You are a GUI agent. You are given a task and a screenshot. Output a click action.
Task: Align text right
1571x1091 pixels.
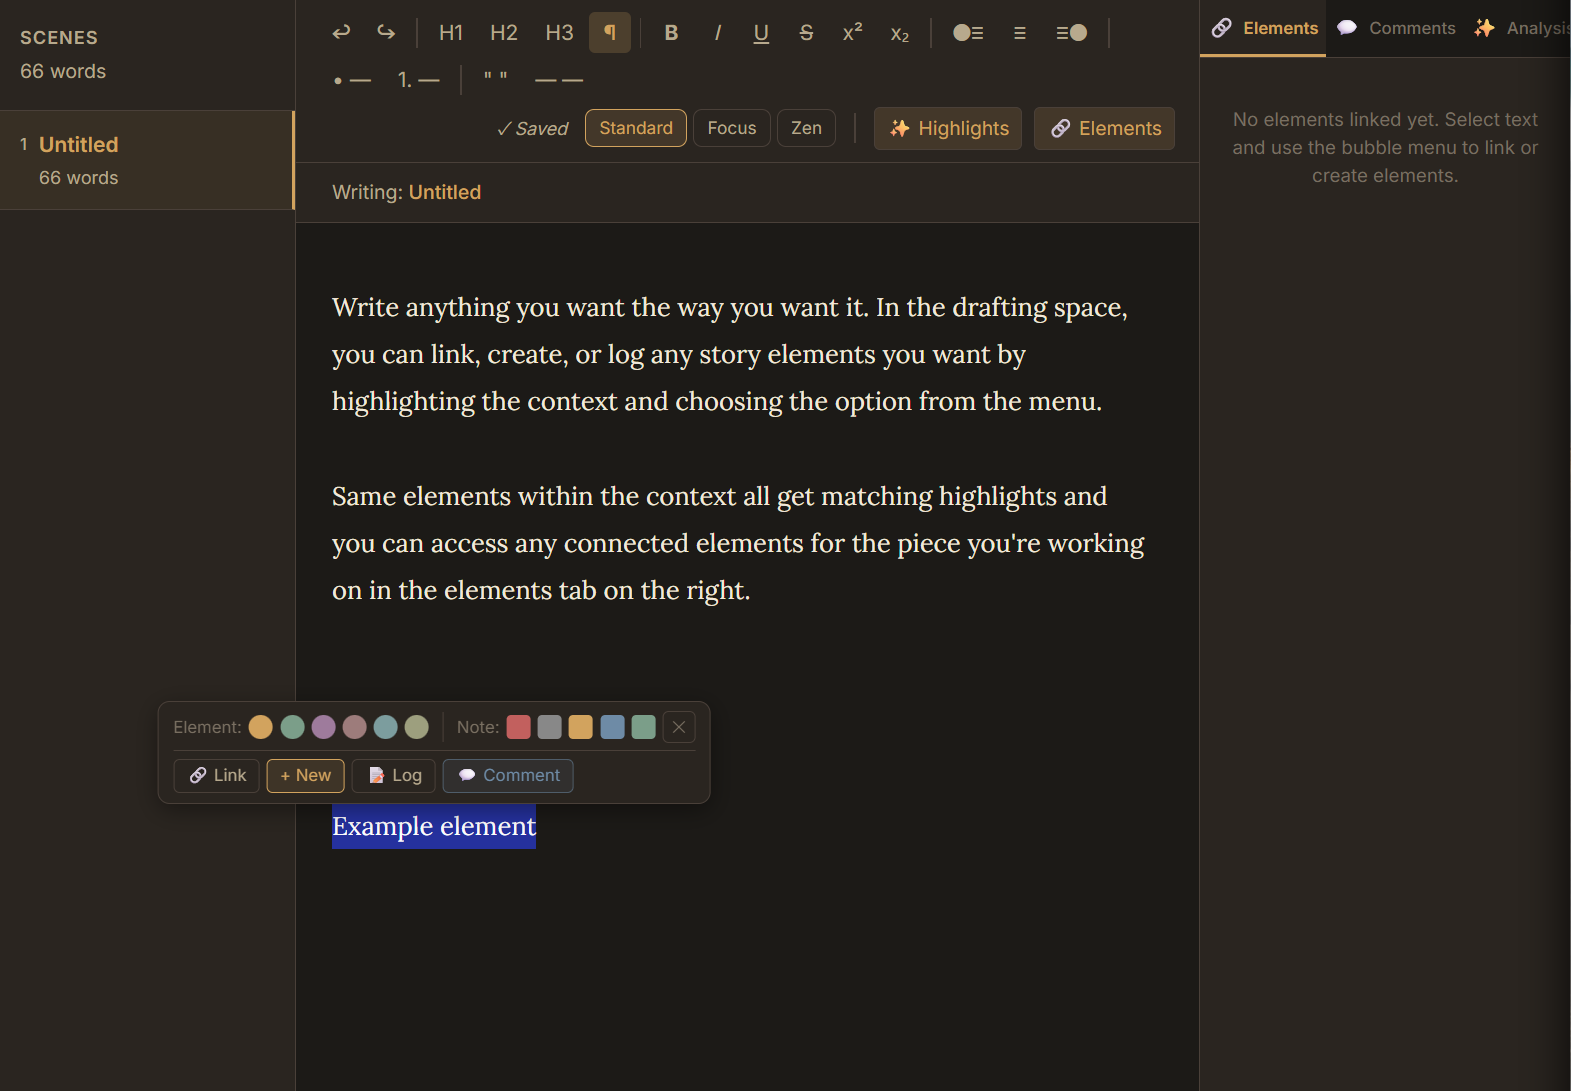pyautogui.click(x=1072, y=33)
